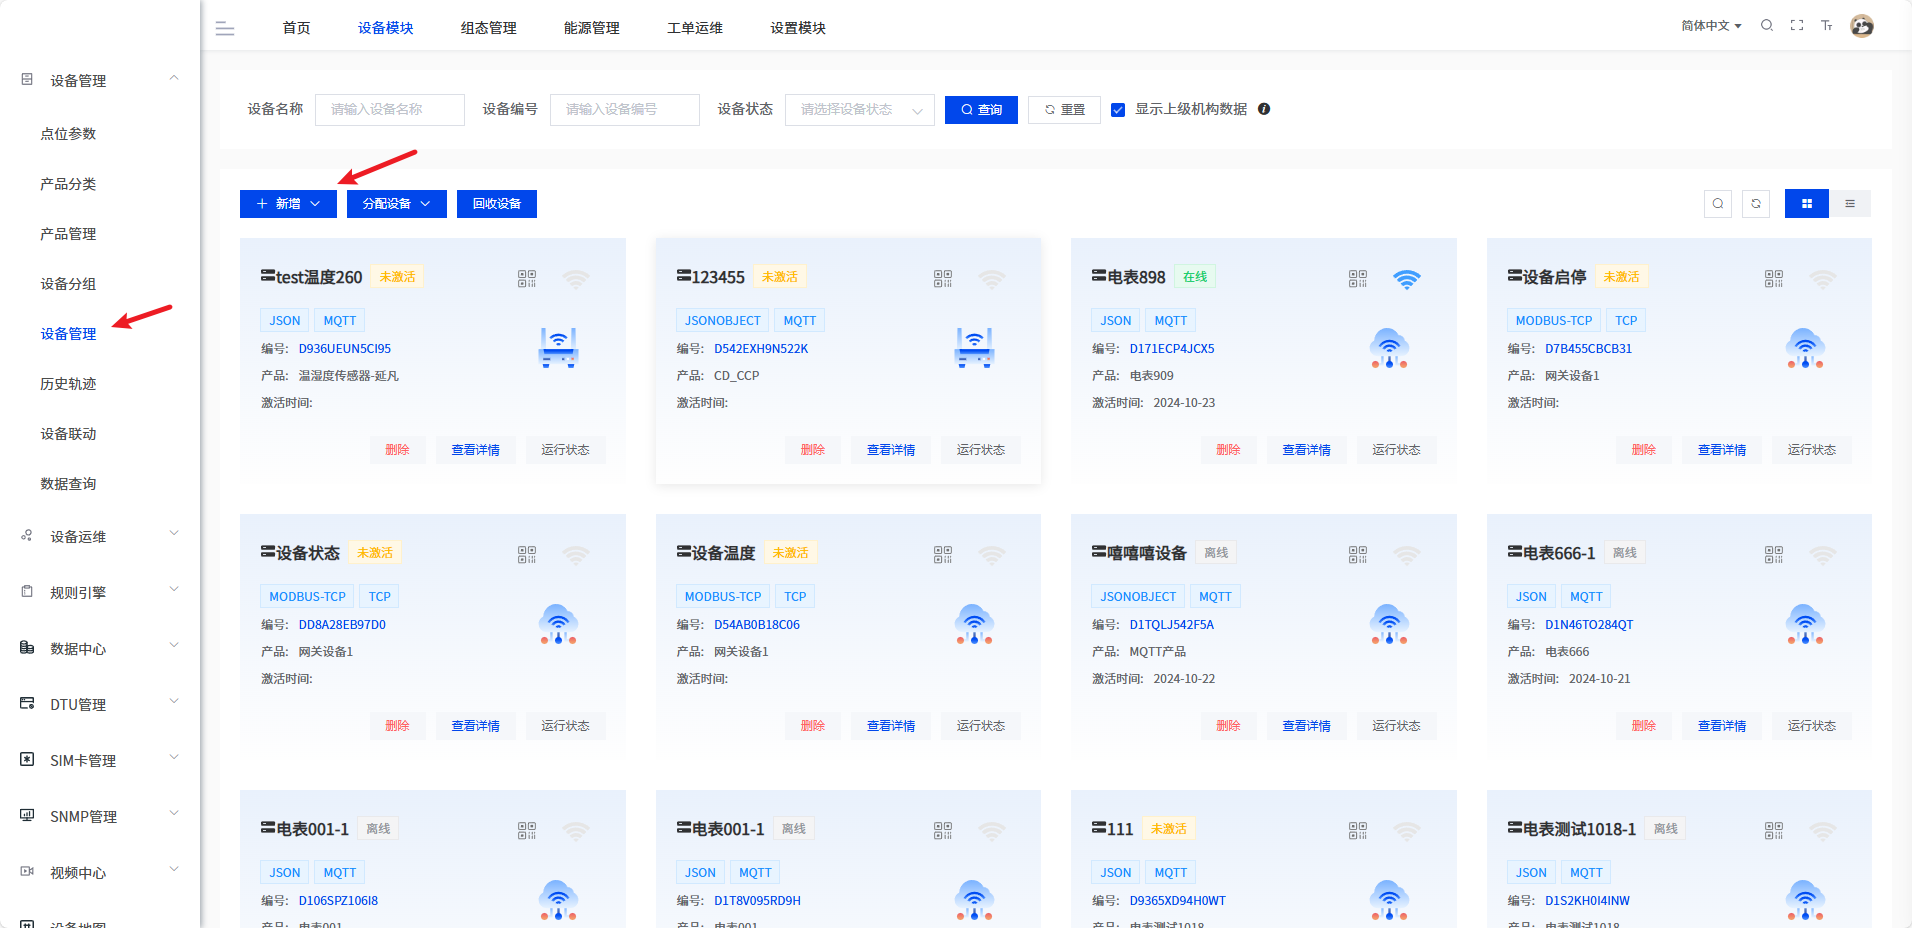Click online wifi signal icon on 电表898
1912x928 pixels.
1407,279
